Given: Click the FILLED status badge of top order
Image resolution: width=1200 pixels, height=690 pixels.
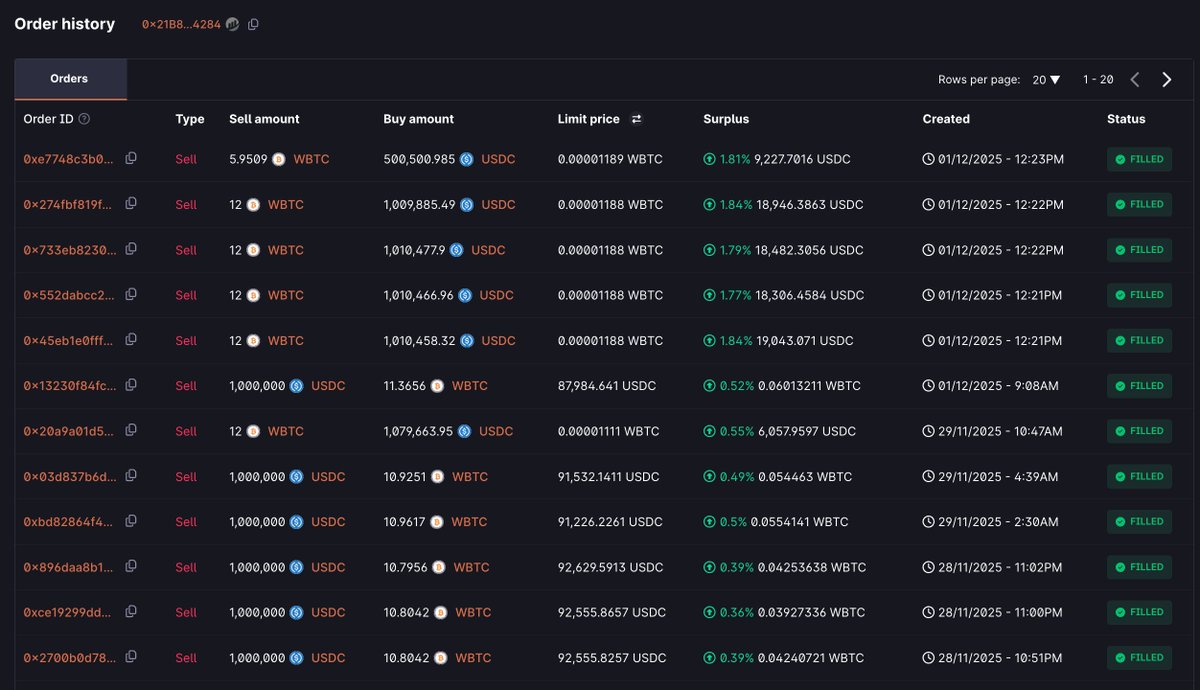Looking at the screenshot, I should (x=1139, y=159).
